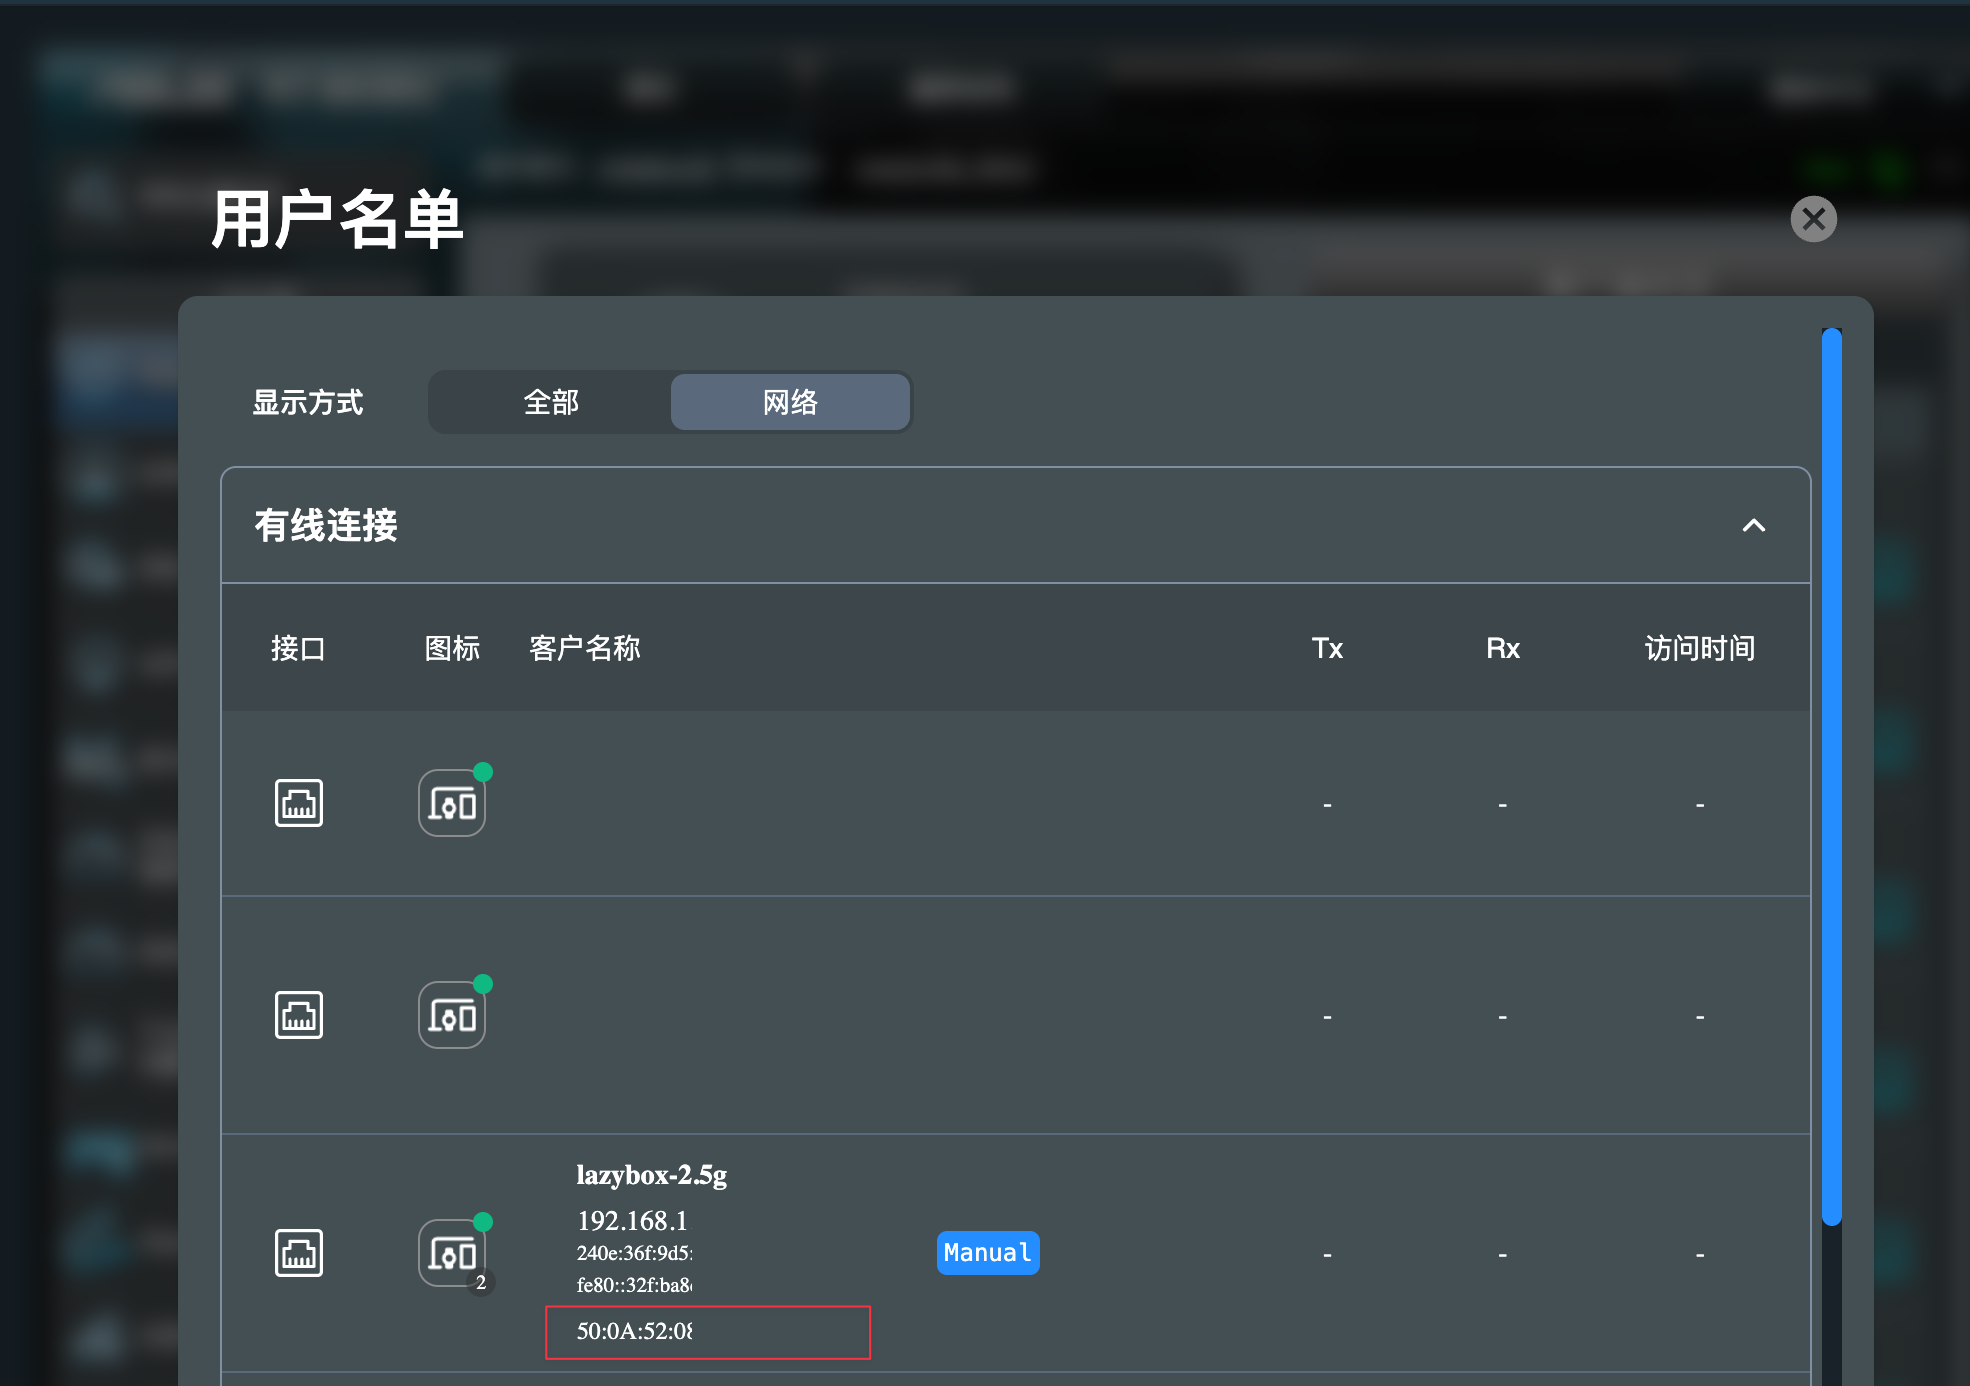
Task: Switch display mode to 网络
Action: 790,402
